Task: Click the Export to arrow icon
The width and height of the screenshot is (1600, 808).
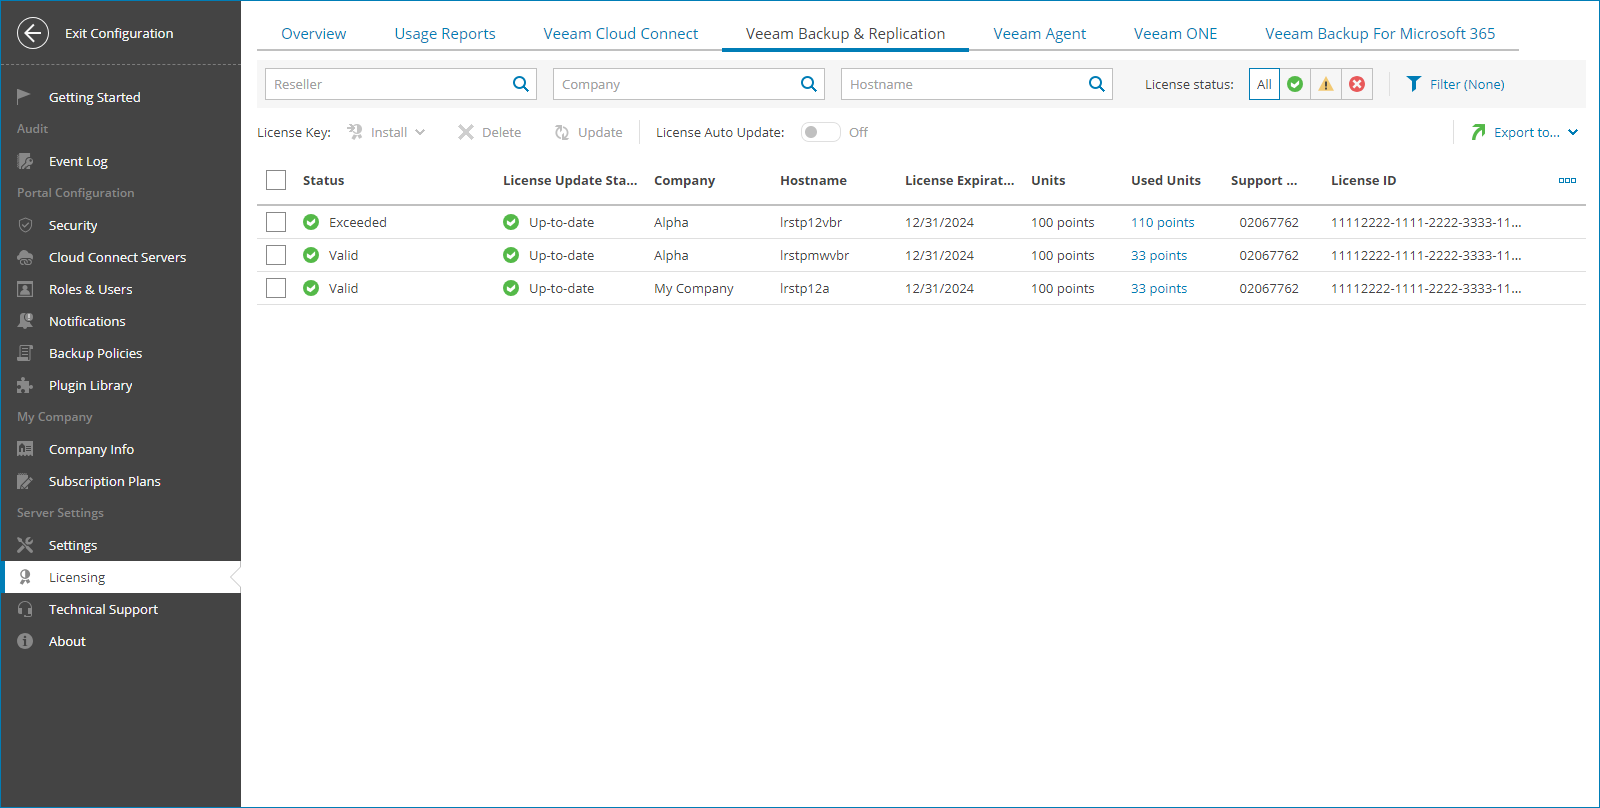Action: (1478, 132)
